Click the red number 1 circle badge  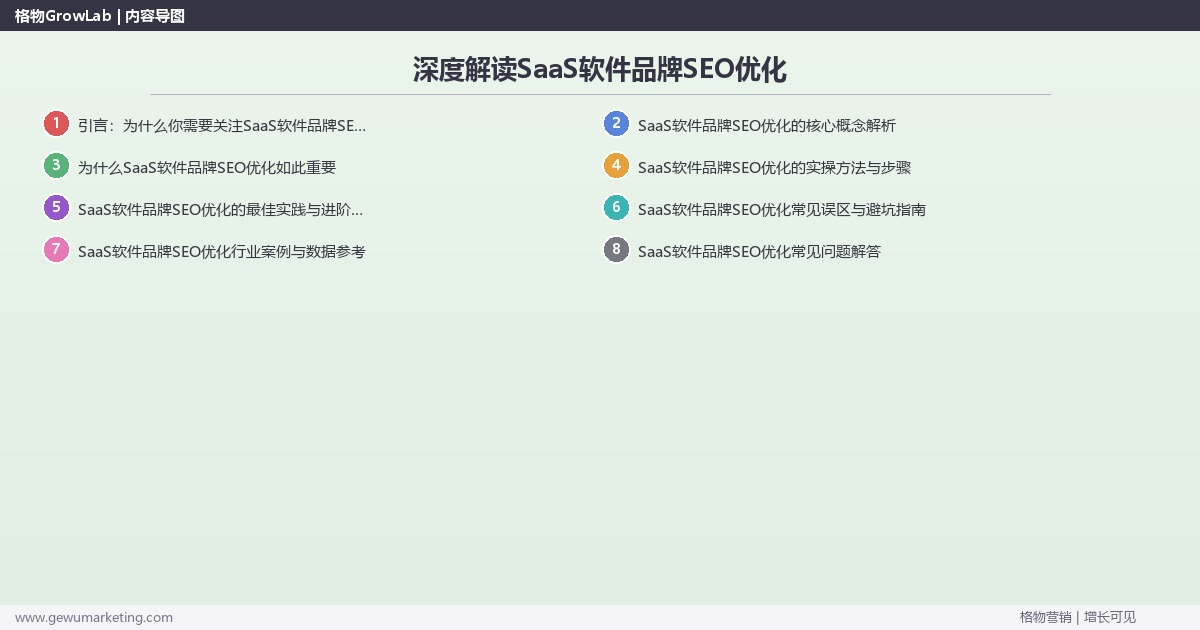click(56, 124)
